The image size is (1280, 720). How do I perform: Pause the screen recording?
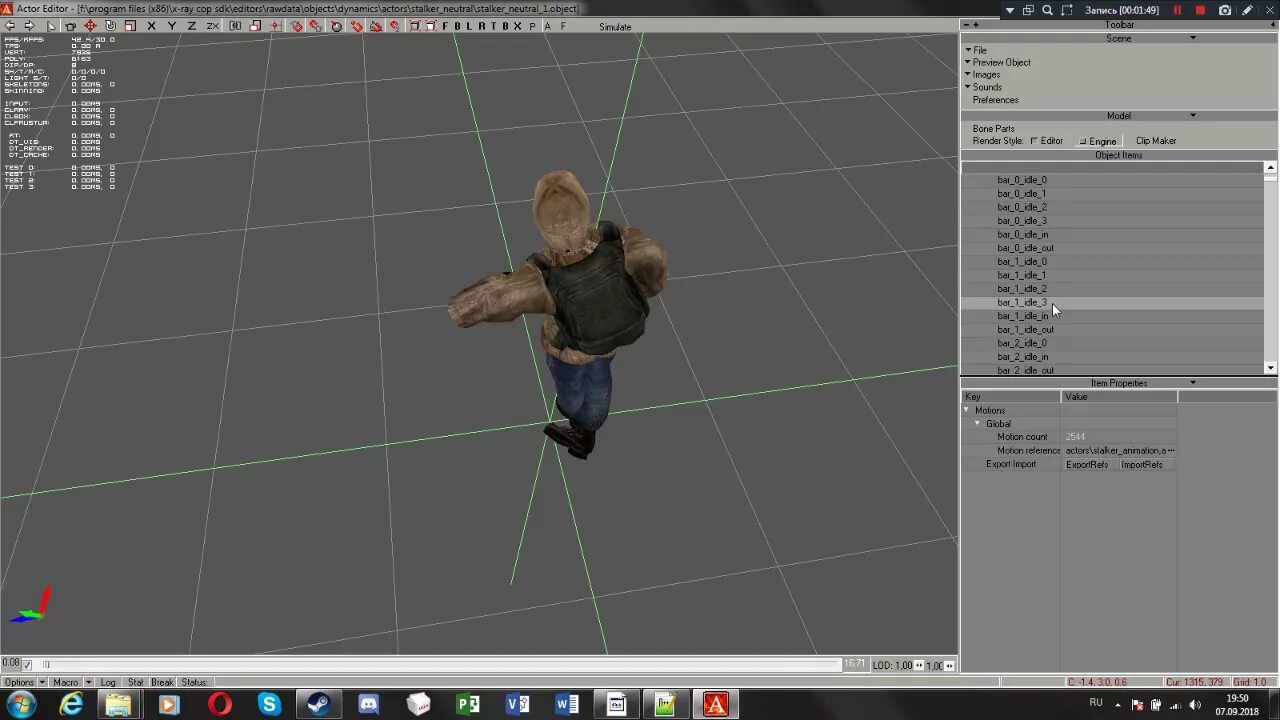coord(1177,10)
